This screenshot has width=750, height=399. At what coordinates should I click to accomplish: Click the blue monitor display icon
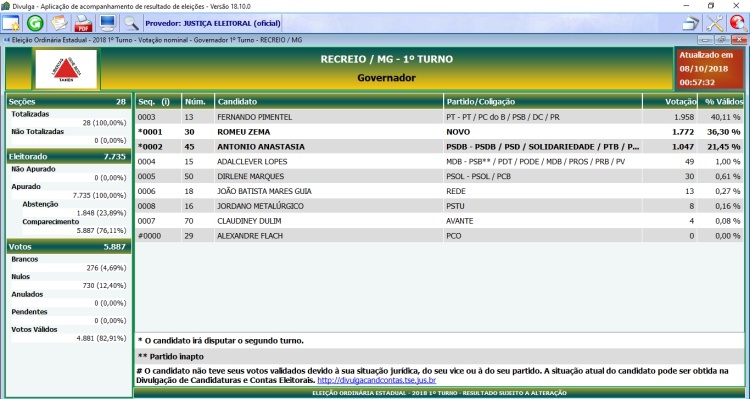coord(107,23)
